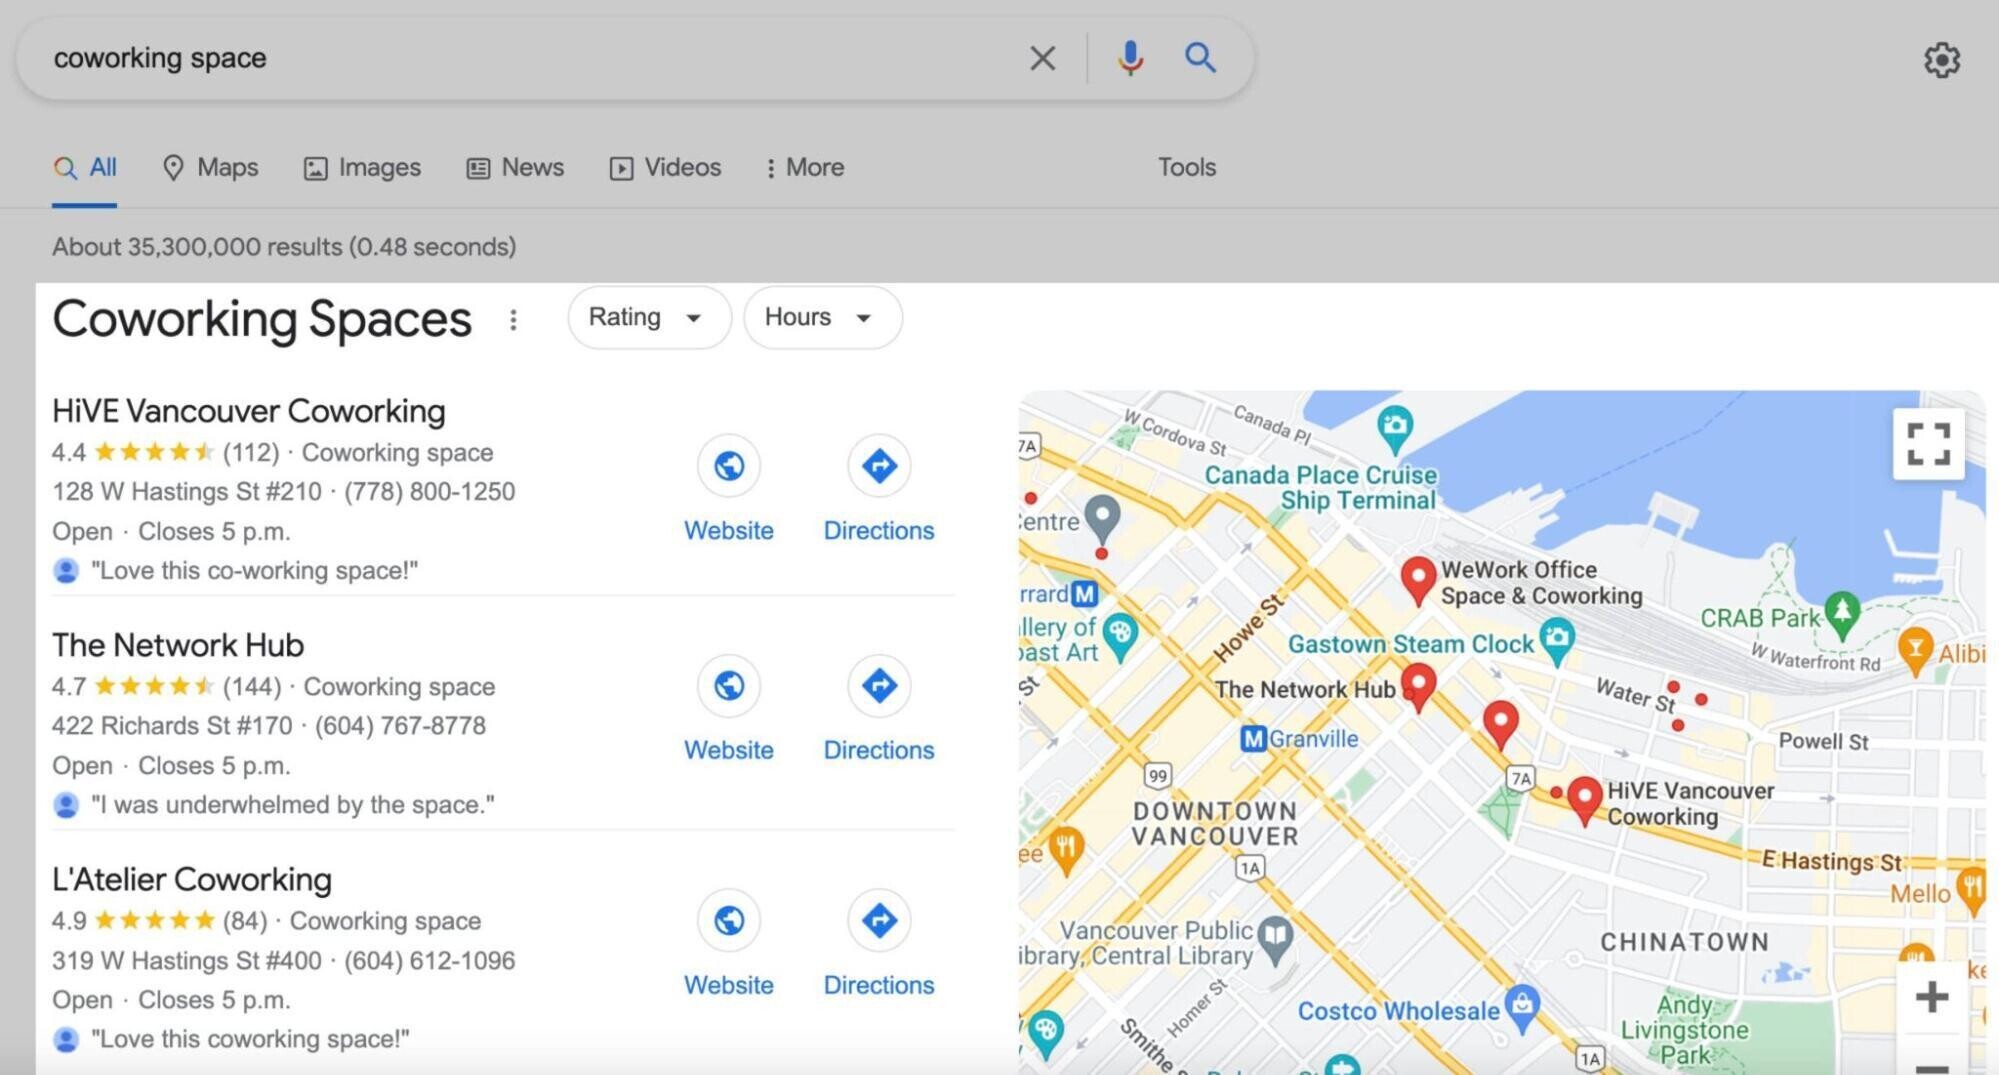Click the Alibi cocktail bar marker
Viewport: 1999px width, 1075px height.
tap(1915, 650)
